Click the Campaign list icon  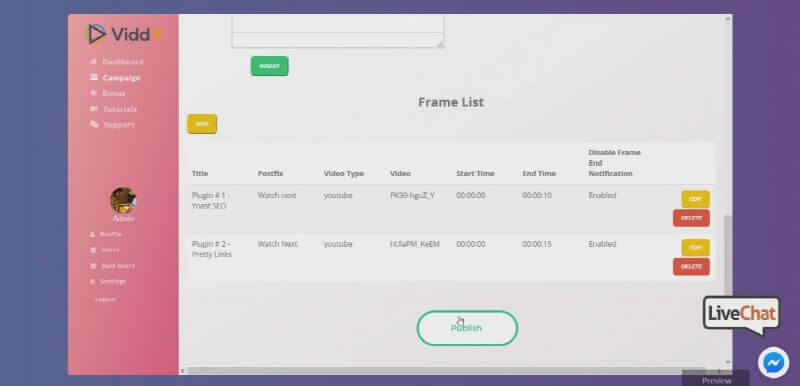[93, 78]
